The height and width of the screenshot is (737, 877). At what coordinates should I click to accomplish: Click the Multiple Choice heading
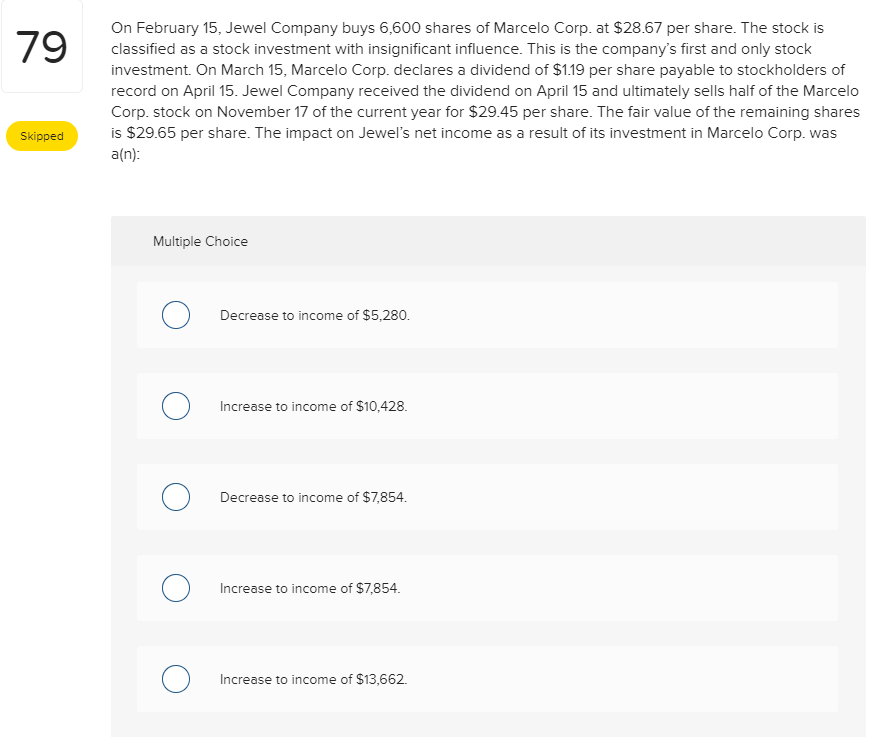click(200, 241)
